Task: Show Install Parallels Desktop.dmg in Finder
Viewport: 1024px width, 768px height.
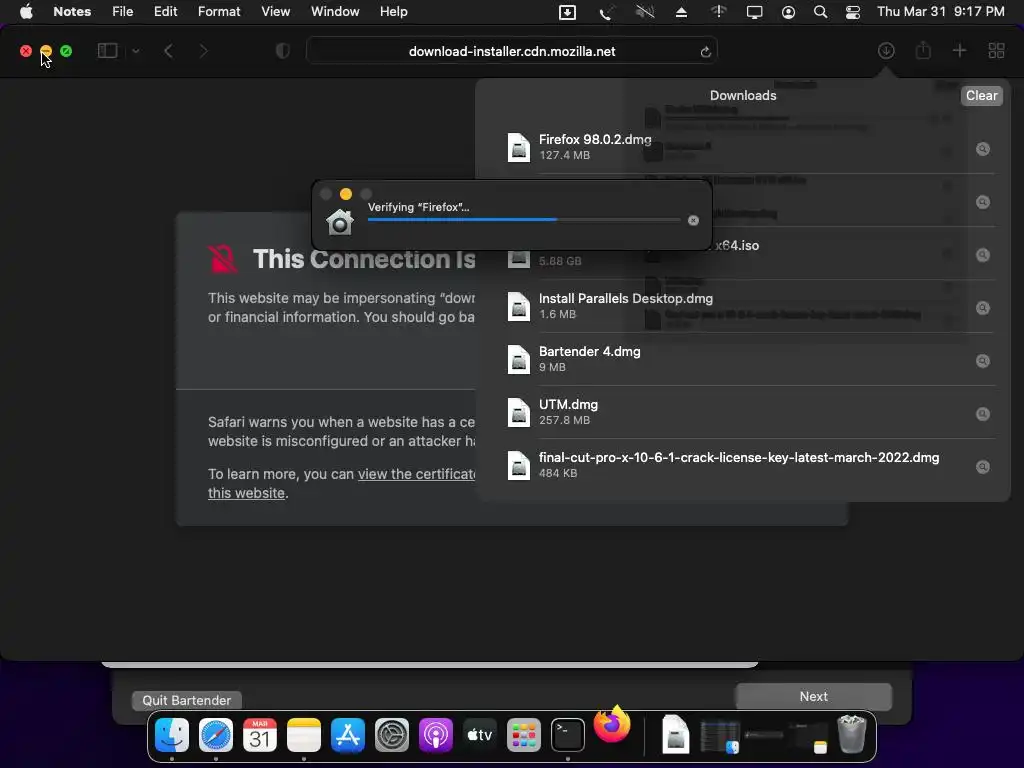Action: point(983,308)
